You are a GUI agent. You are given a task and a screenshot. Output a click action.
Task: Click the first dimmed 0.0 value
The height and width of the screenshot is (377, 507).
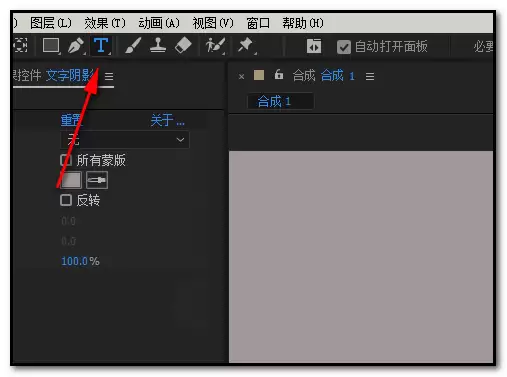(x=68, y=221)
